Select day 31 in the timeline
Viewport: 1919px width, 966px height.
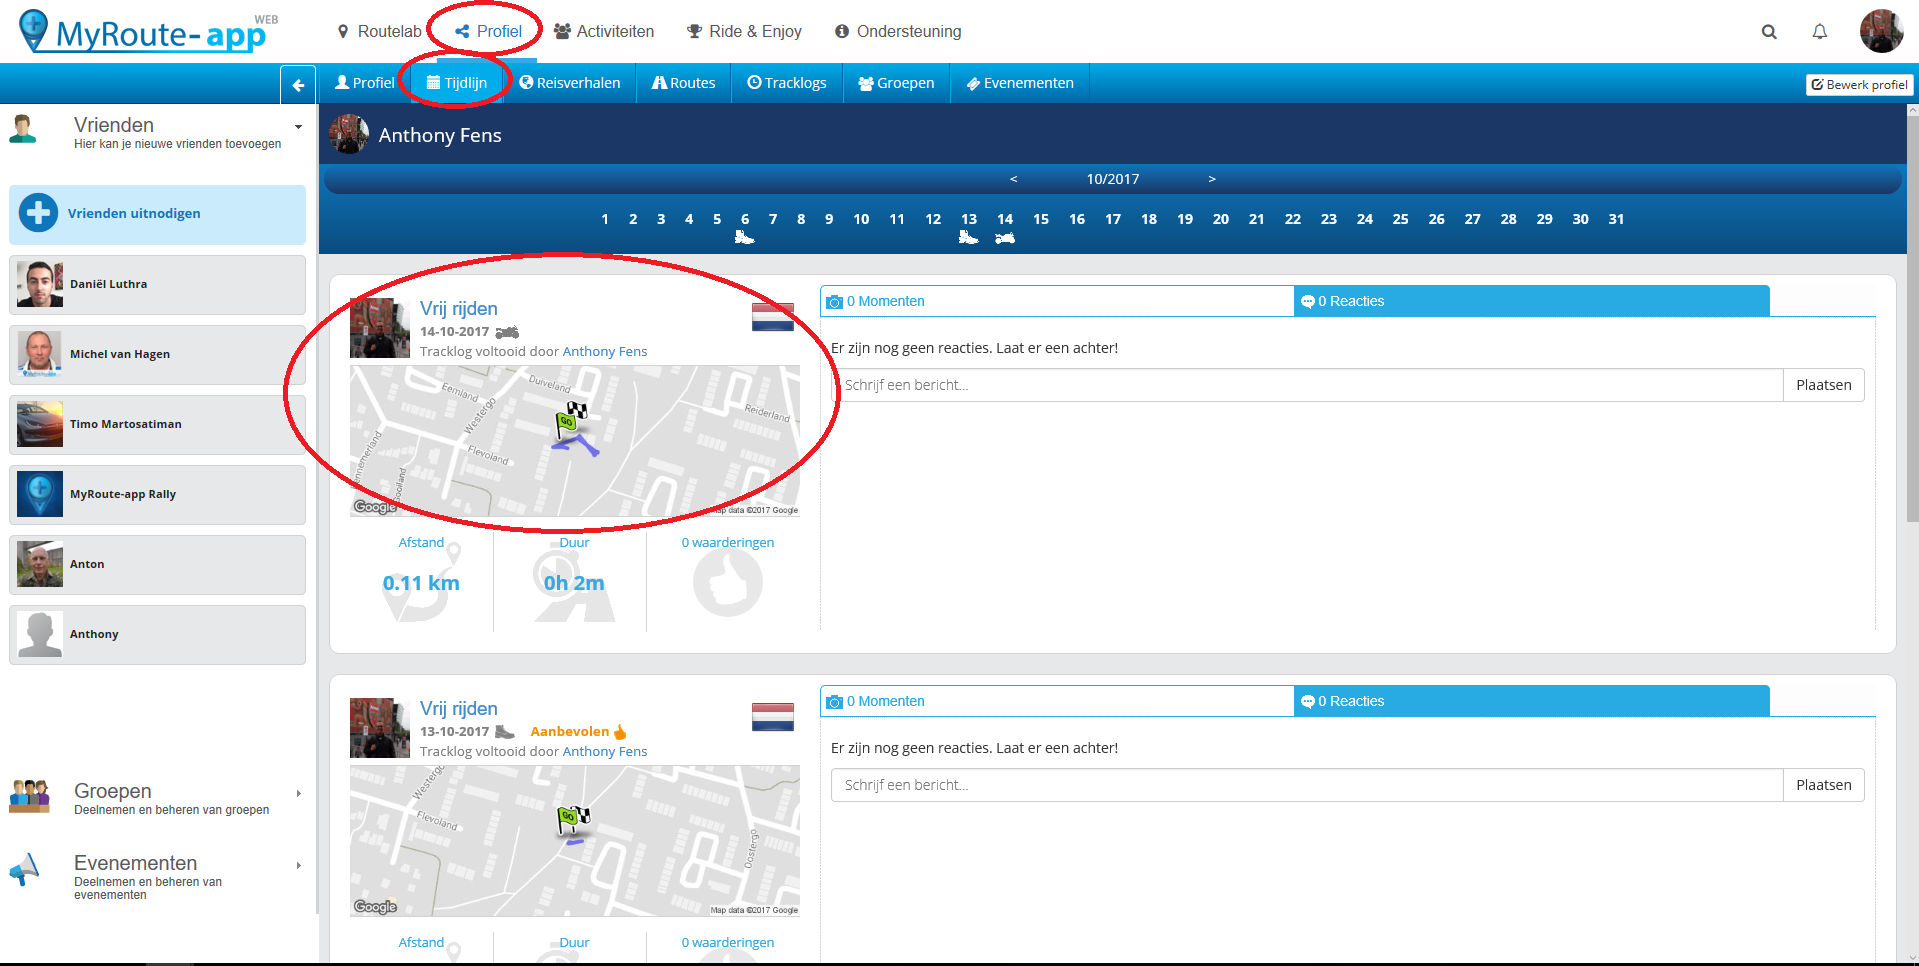pyautogui.click(x=1616, y=219)
